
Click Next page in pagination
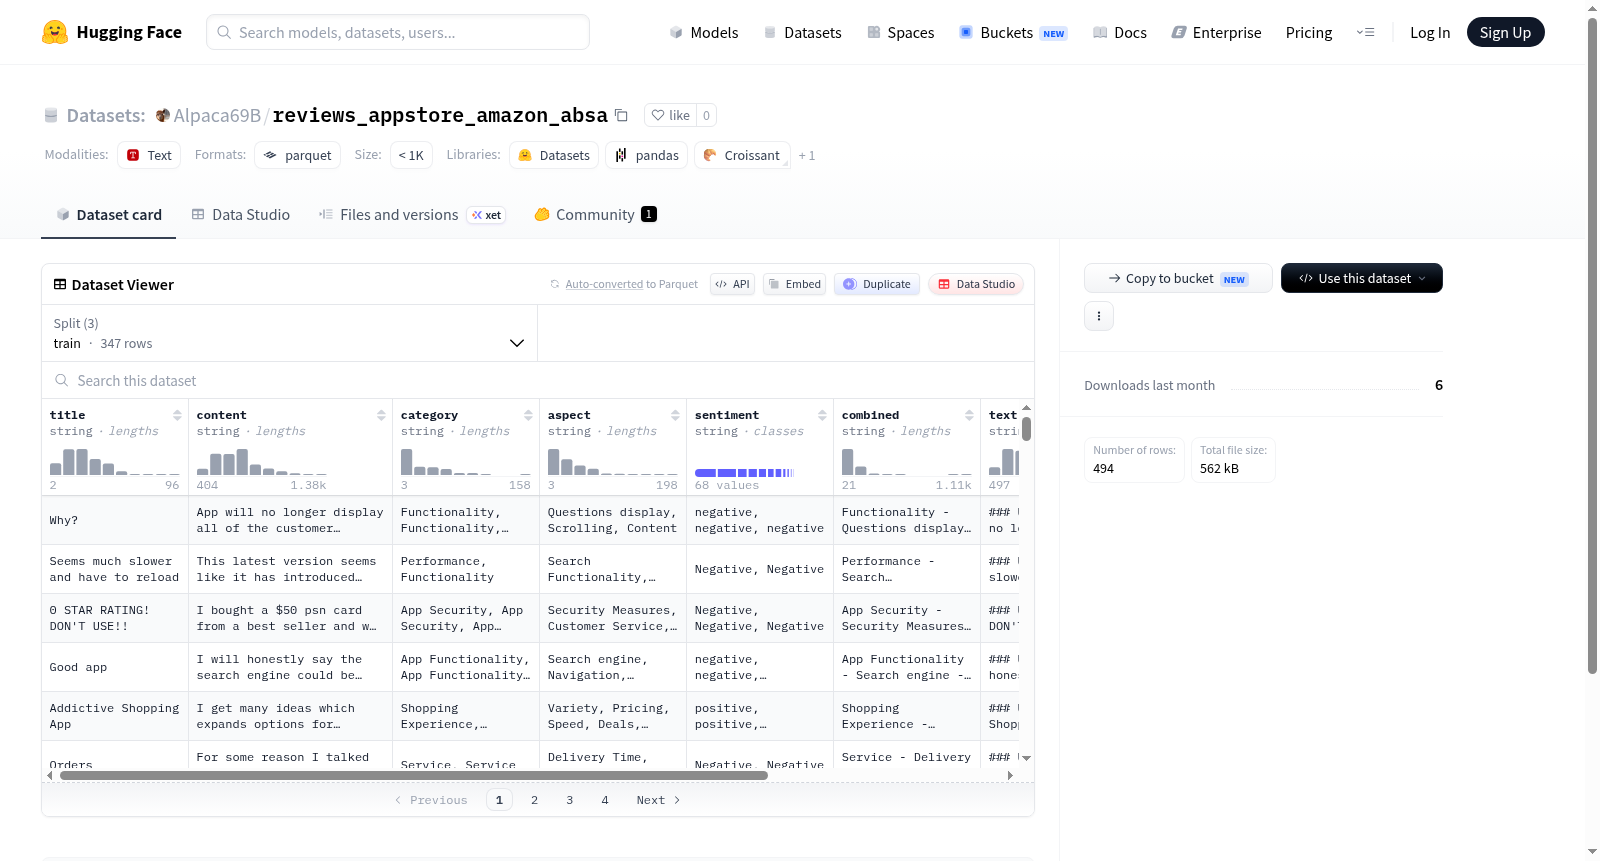coord(658,800)
